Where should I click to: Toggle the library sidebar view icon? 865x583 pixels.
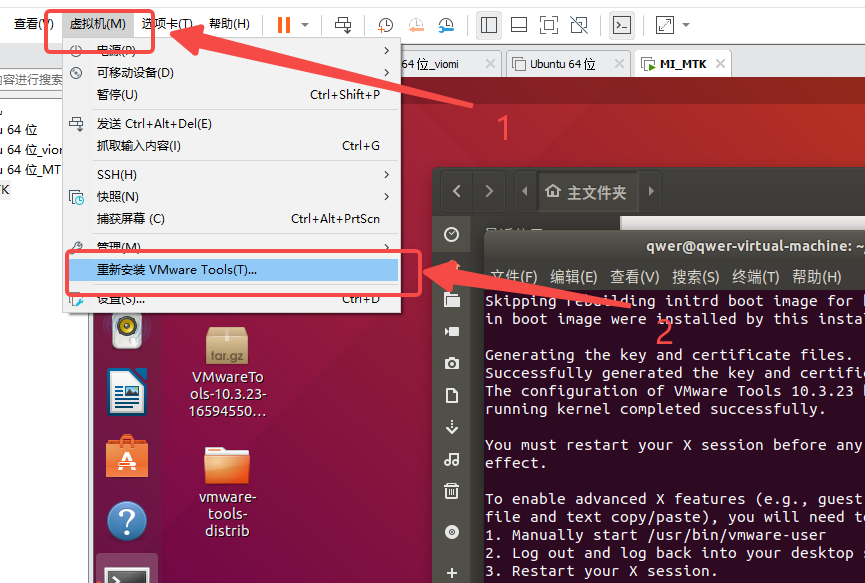489,25
